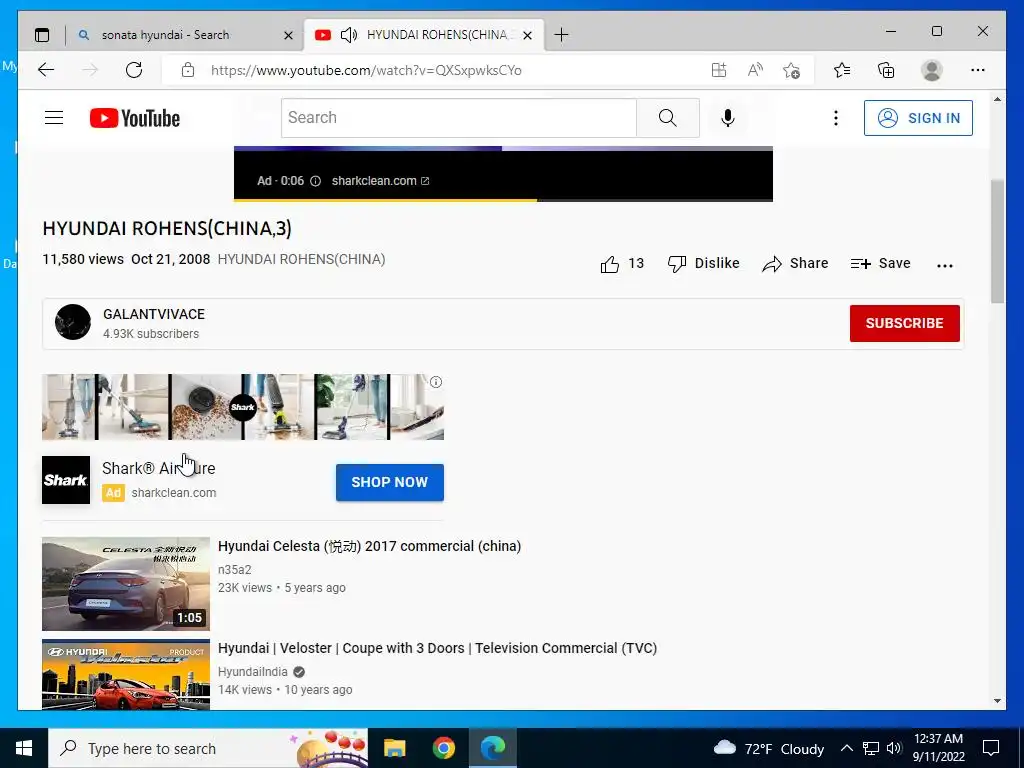This screenshot has height=768, width=1024.
Task: Open YouTube settings three-dot menu
Action: point(835,118)
